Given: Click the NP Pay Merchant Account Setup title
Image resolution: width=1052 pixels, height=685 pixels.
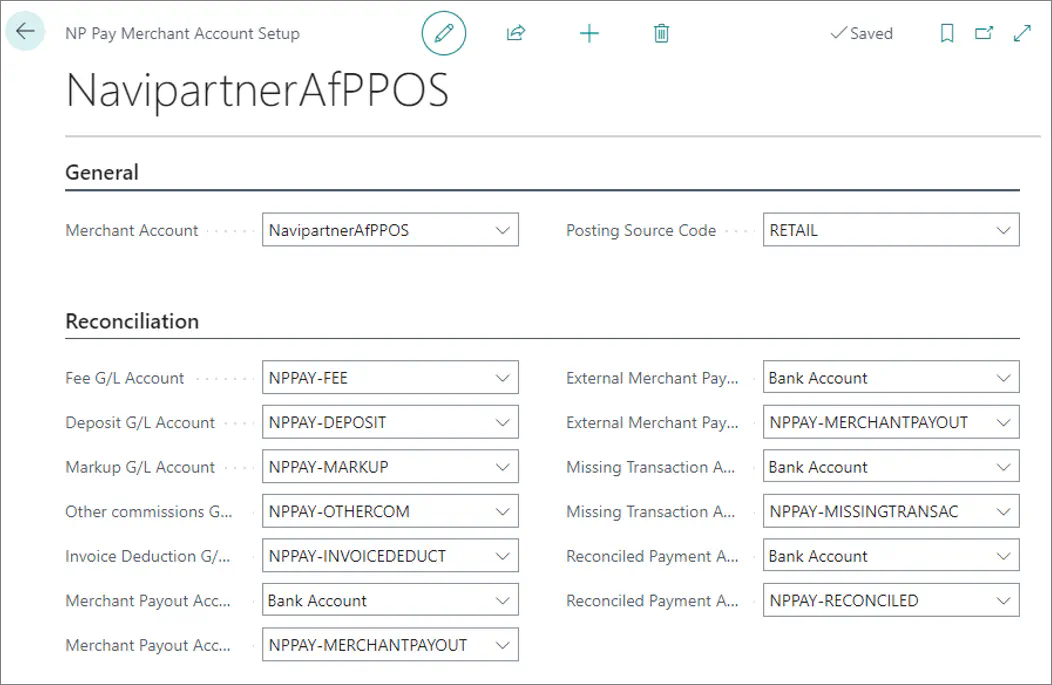Looking at the screenshot, I should click(182, 34).
